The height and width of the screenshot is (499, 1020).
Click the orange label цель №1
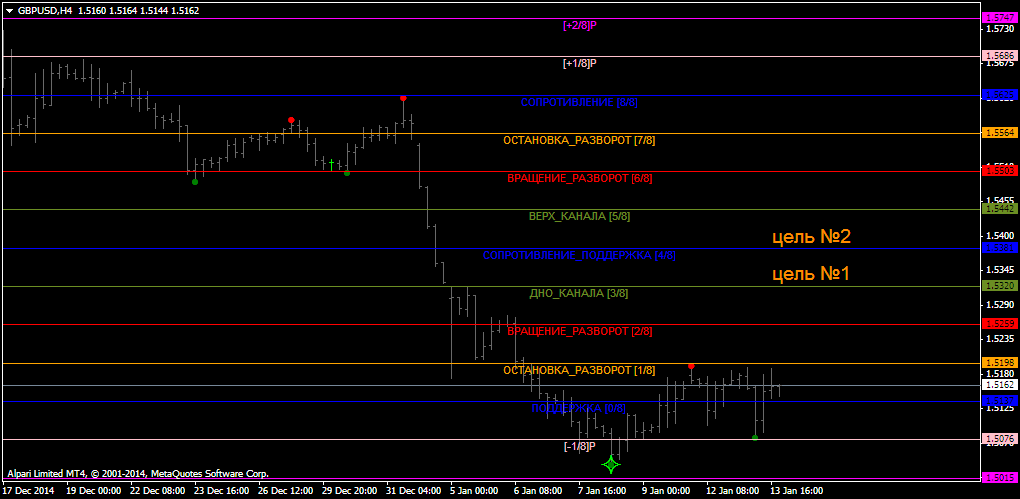coord(811,274)
